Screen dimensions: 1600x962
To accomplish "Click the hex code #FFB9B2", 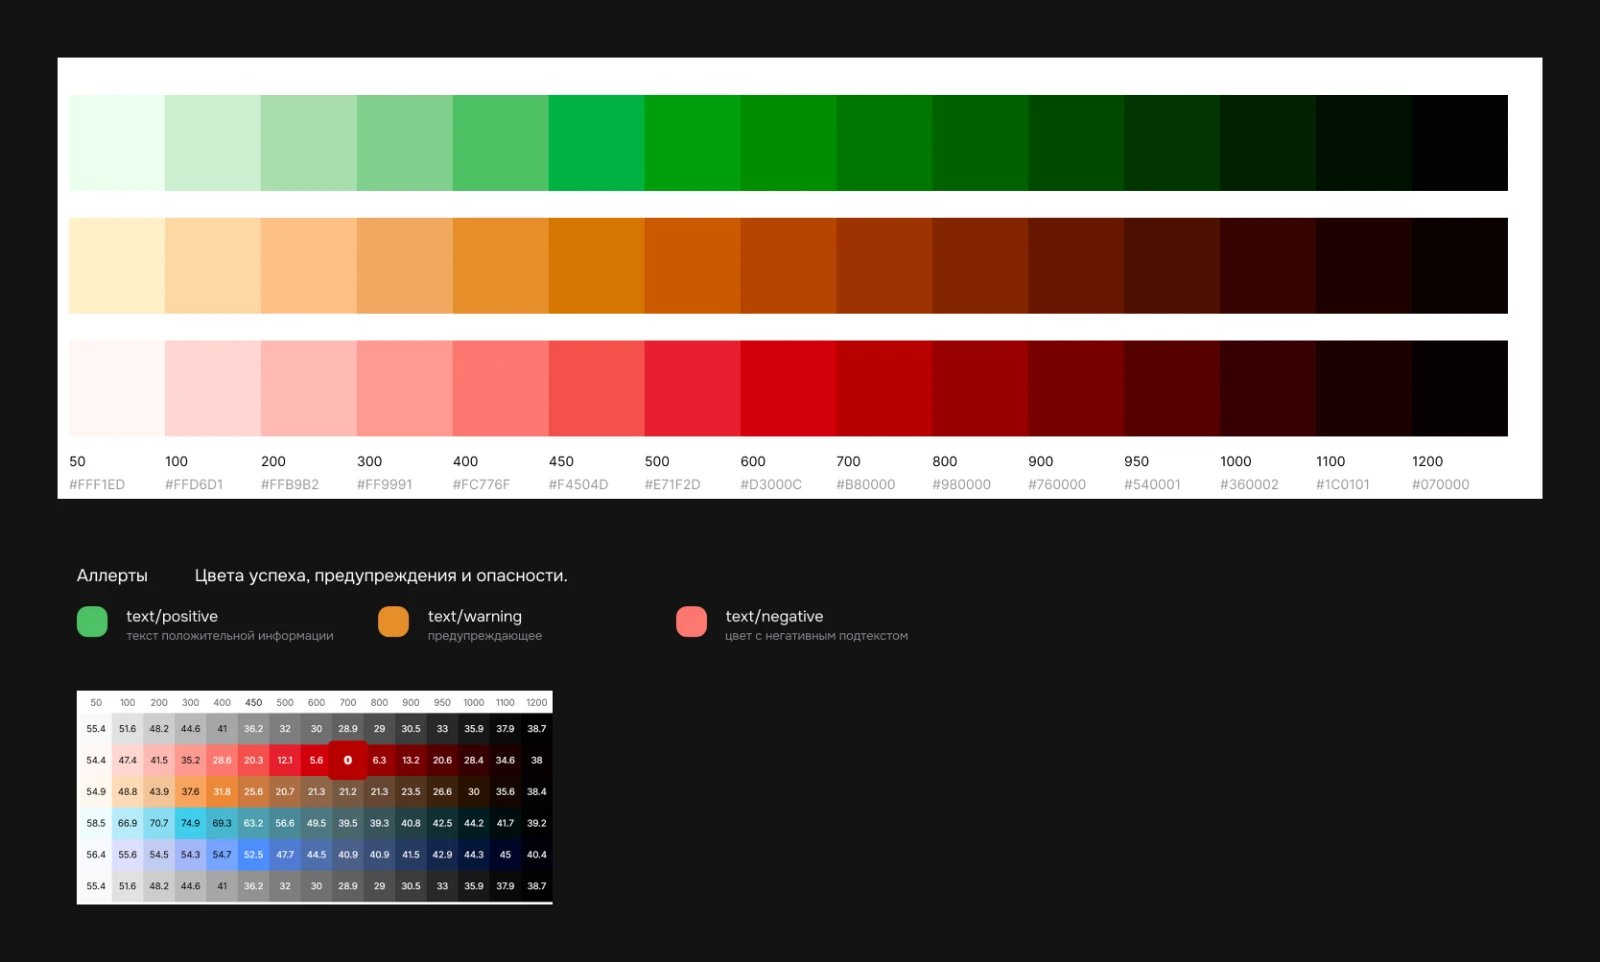I will click(290, 485).
